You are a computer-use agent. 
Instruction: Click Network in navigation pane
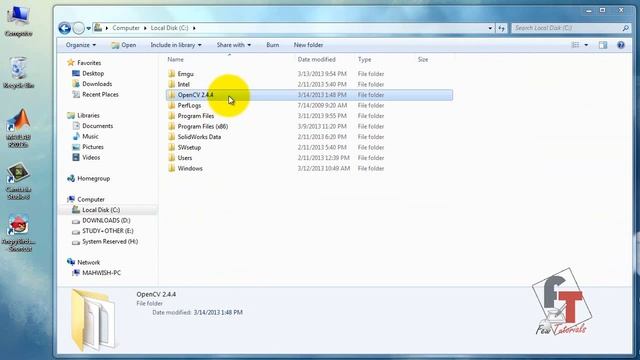click(x=89, y=262)
